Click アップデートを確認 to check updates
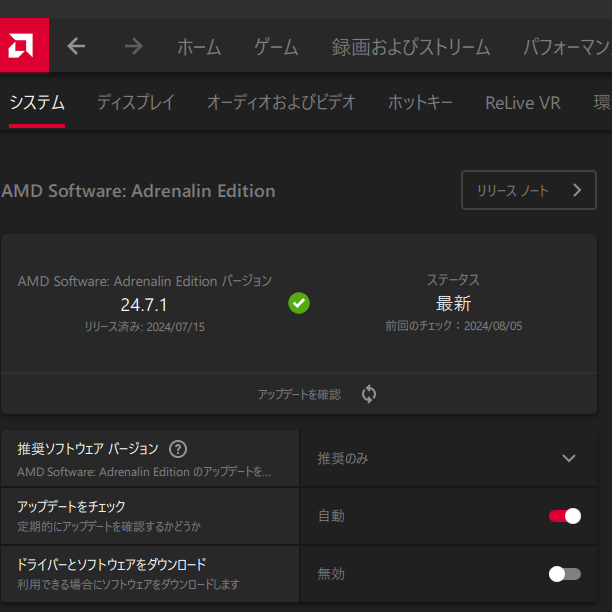612x612 pixels. (299, 394)
